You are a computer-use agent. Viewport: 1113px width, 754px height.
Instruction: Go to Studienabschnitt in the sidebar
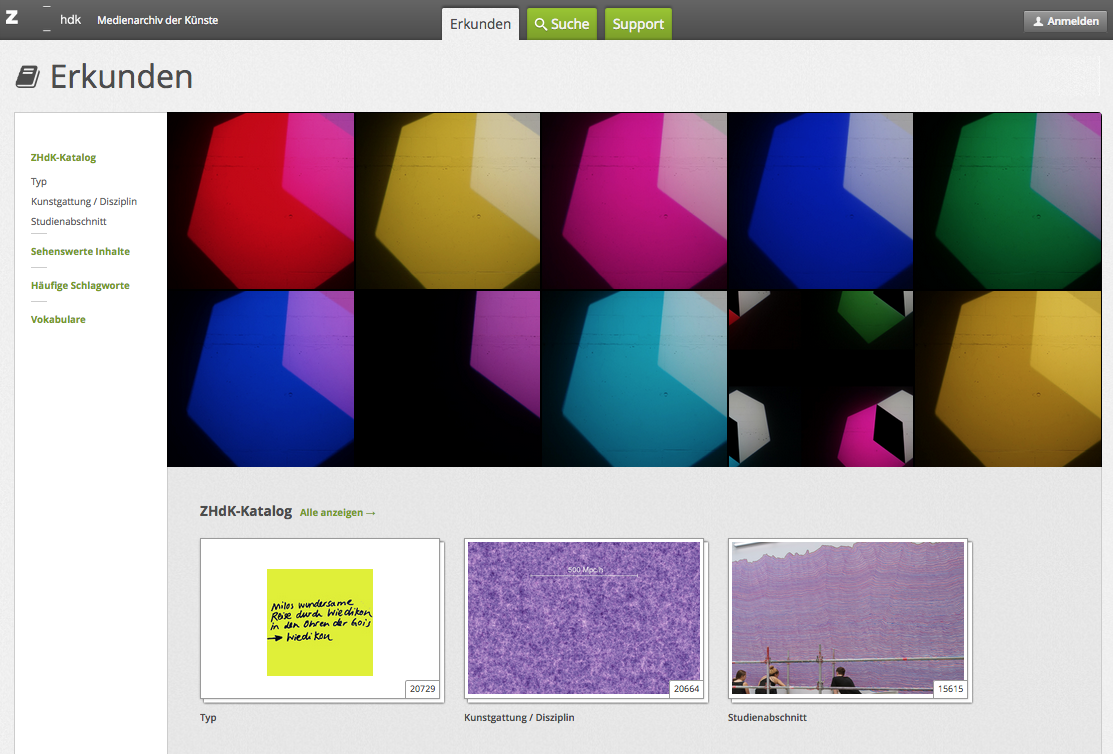coord(68,222)
